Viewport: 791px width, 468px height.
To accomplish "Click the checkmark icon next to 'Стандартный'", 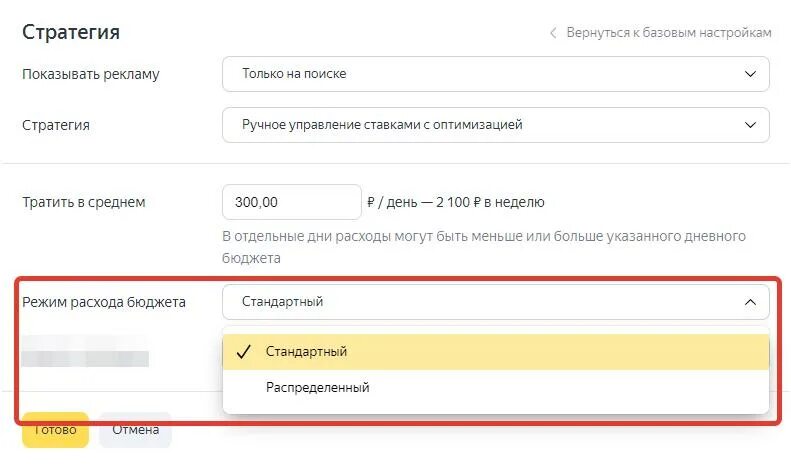I will [244, 352].
